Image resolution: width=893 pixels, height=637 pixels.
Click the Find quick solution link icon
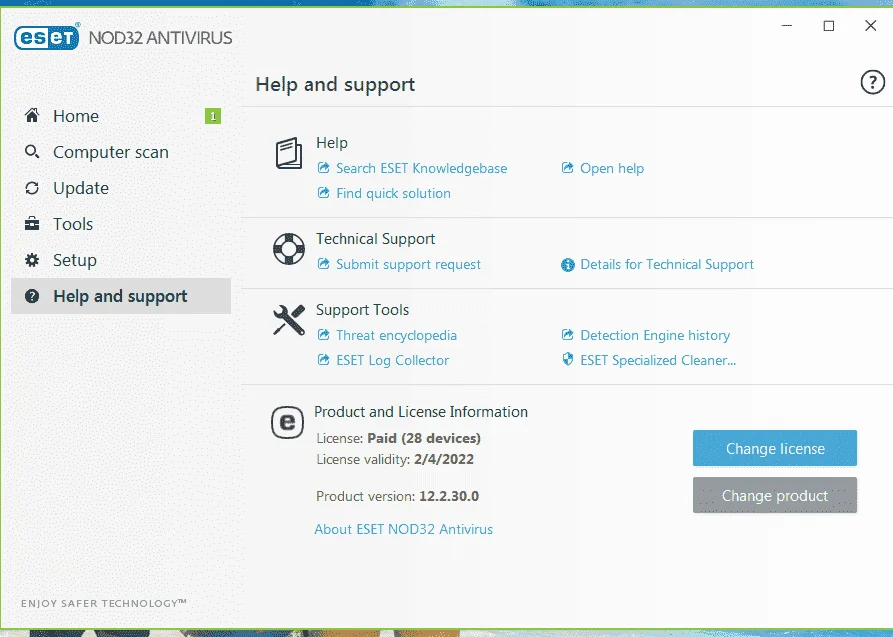point(323,193)
